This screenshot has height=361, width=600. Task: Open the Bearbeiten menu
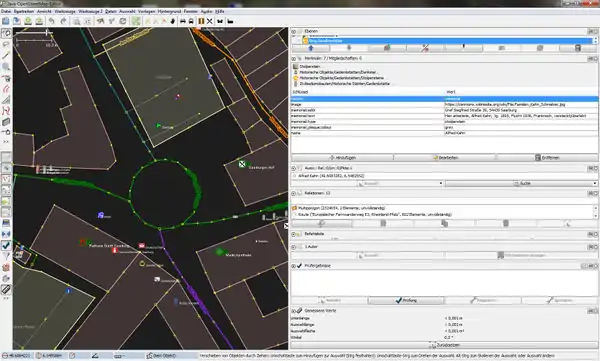24,11
